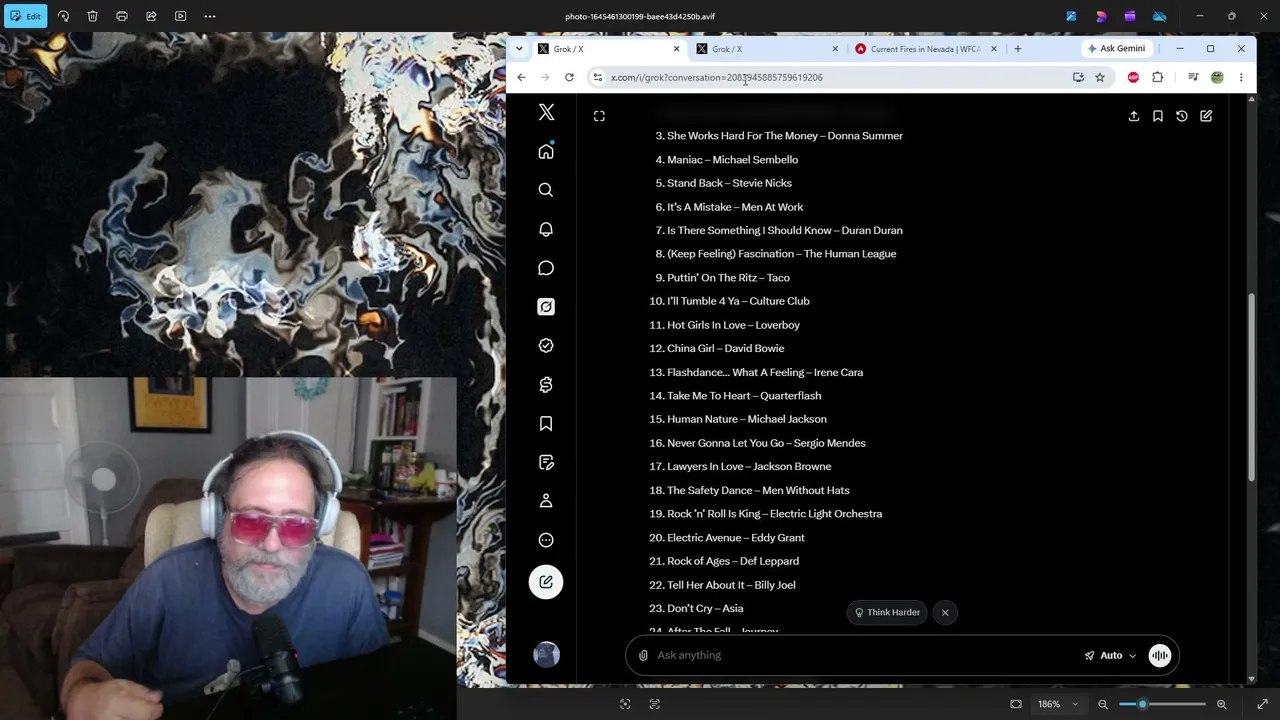This screenshot has width=1280, height=720.
Task: Install app icon in address bar
Action: 1078,77
